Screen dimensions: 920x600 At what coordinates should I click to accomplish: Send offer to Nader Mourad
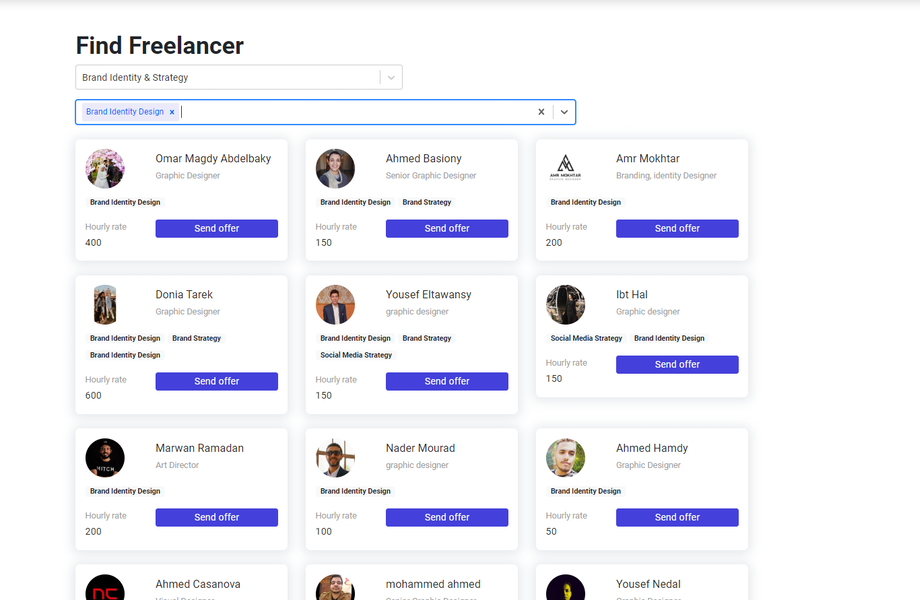pos(447,517)
